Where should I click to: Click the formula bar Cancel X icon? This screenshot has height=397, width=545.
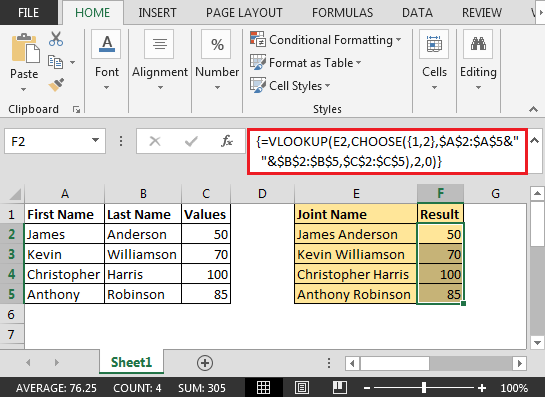pyautogui.click(x=155, y=141)
